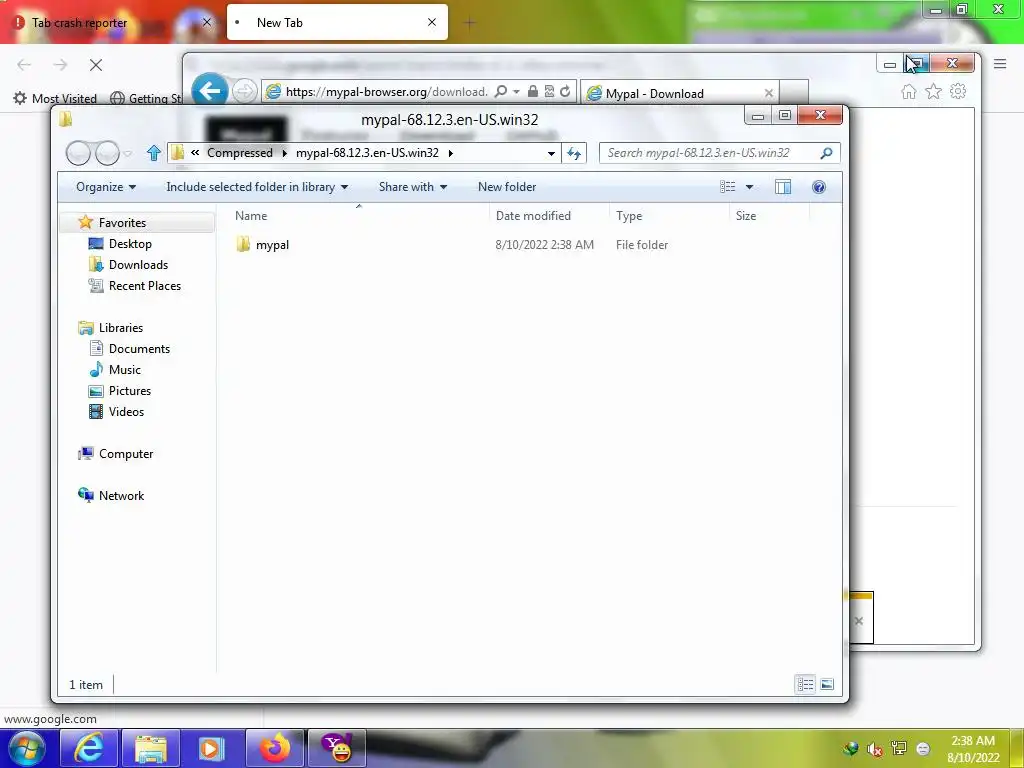Open Favorites in navigation pane
This screenshot has width=1024, height=768.
click(122, 223)
